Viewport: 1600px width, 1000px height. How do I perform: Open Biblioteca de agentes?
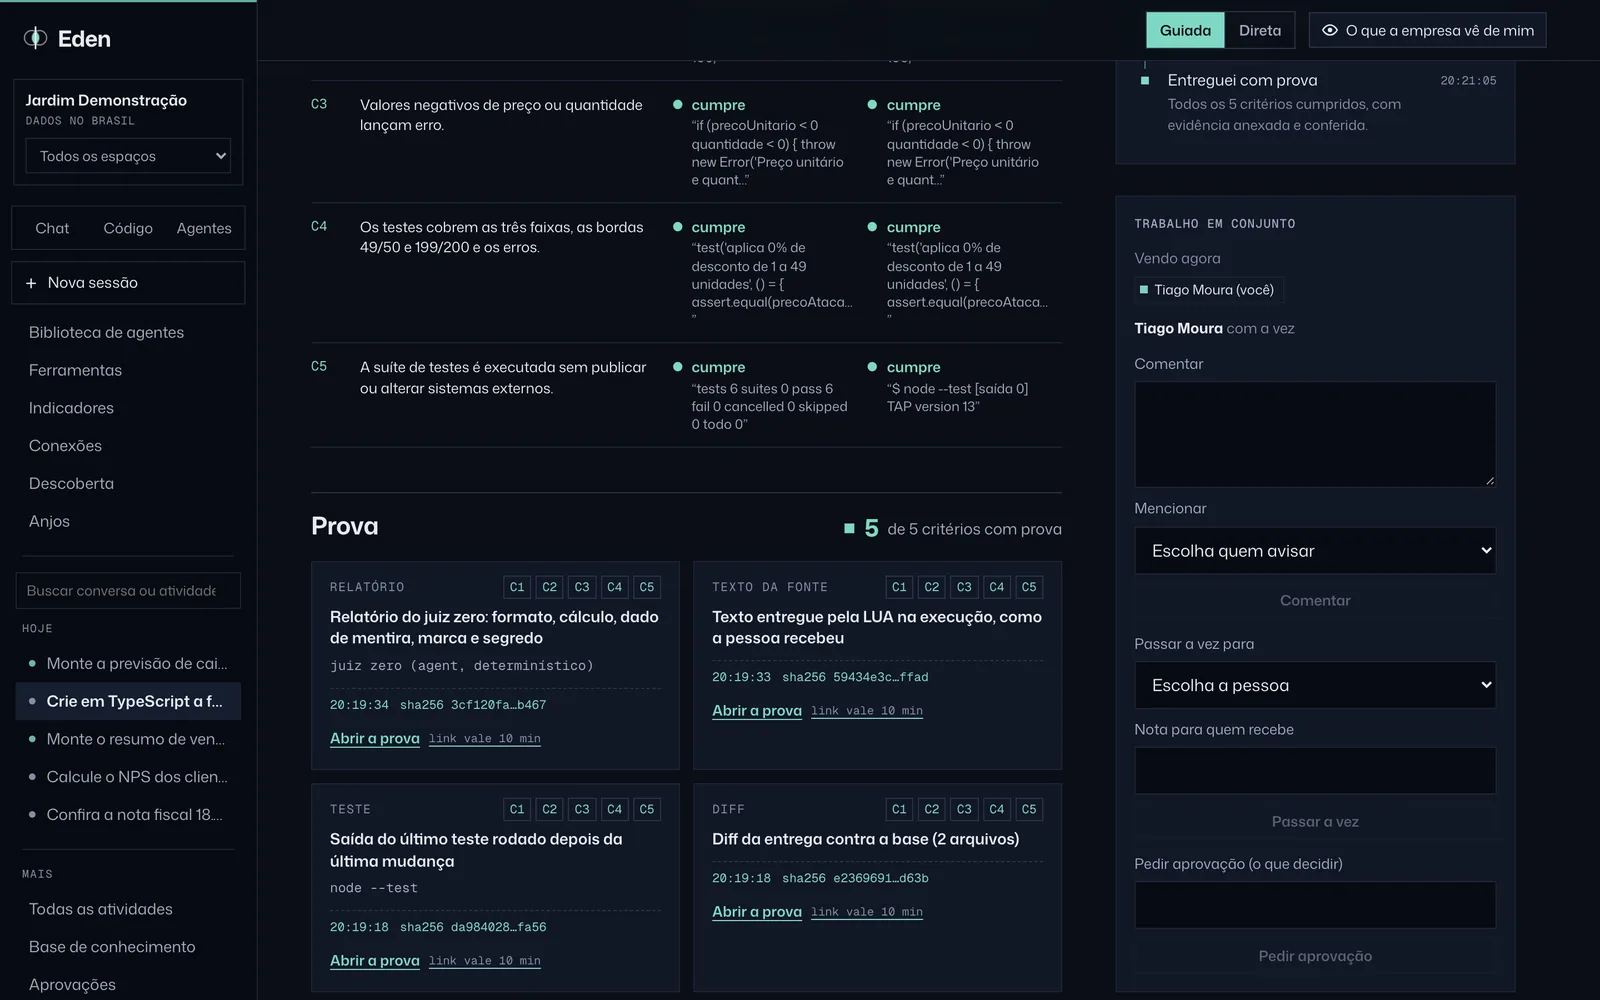(x=106, y=332)
